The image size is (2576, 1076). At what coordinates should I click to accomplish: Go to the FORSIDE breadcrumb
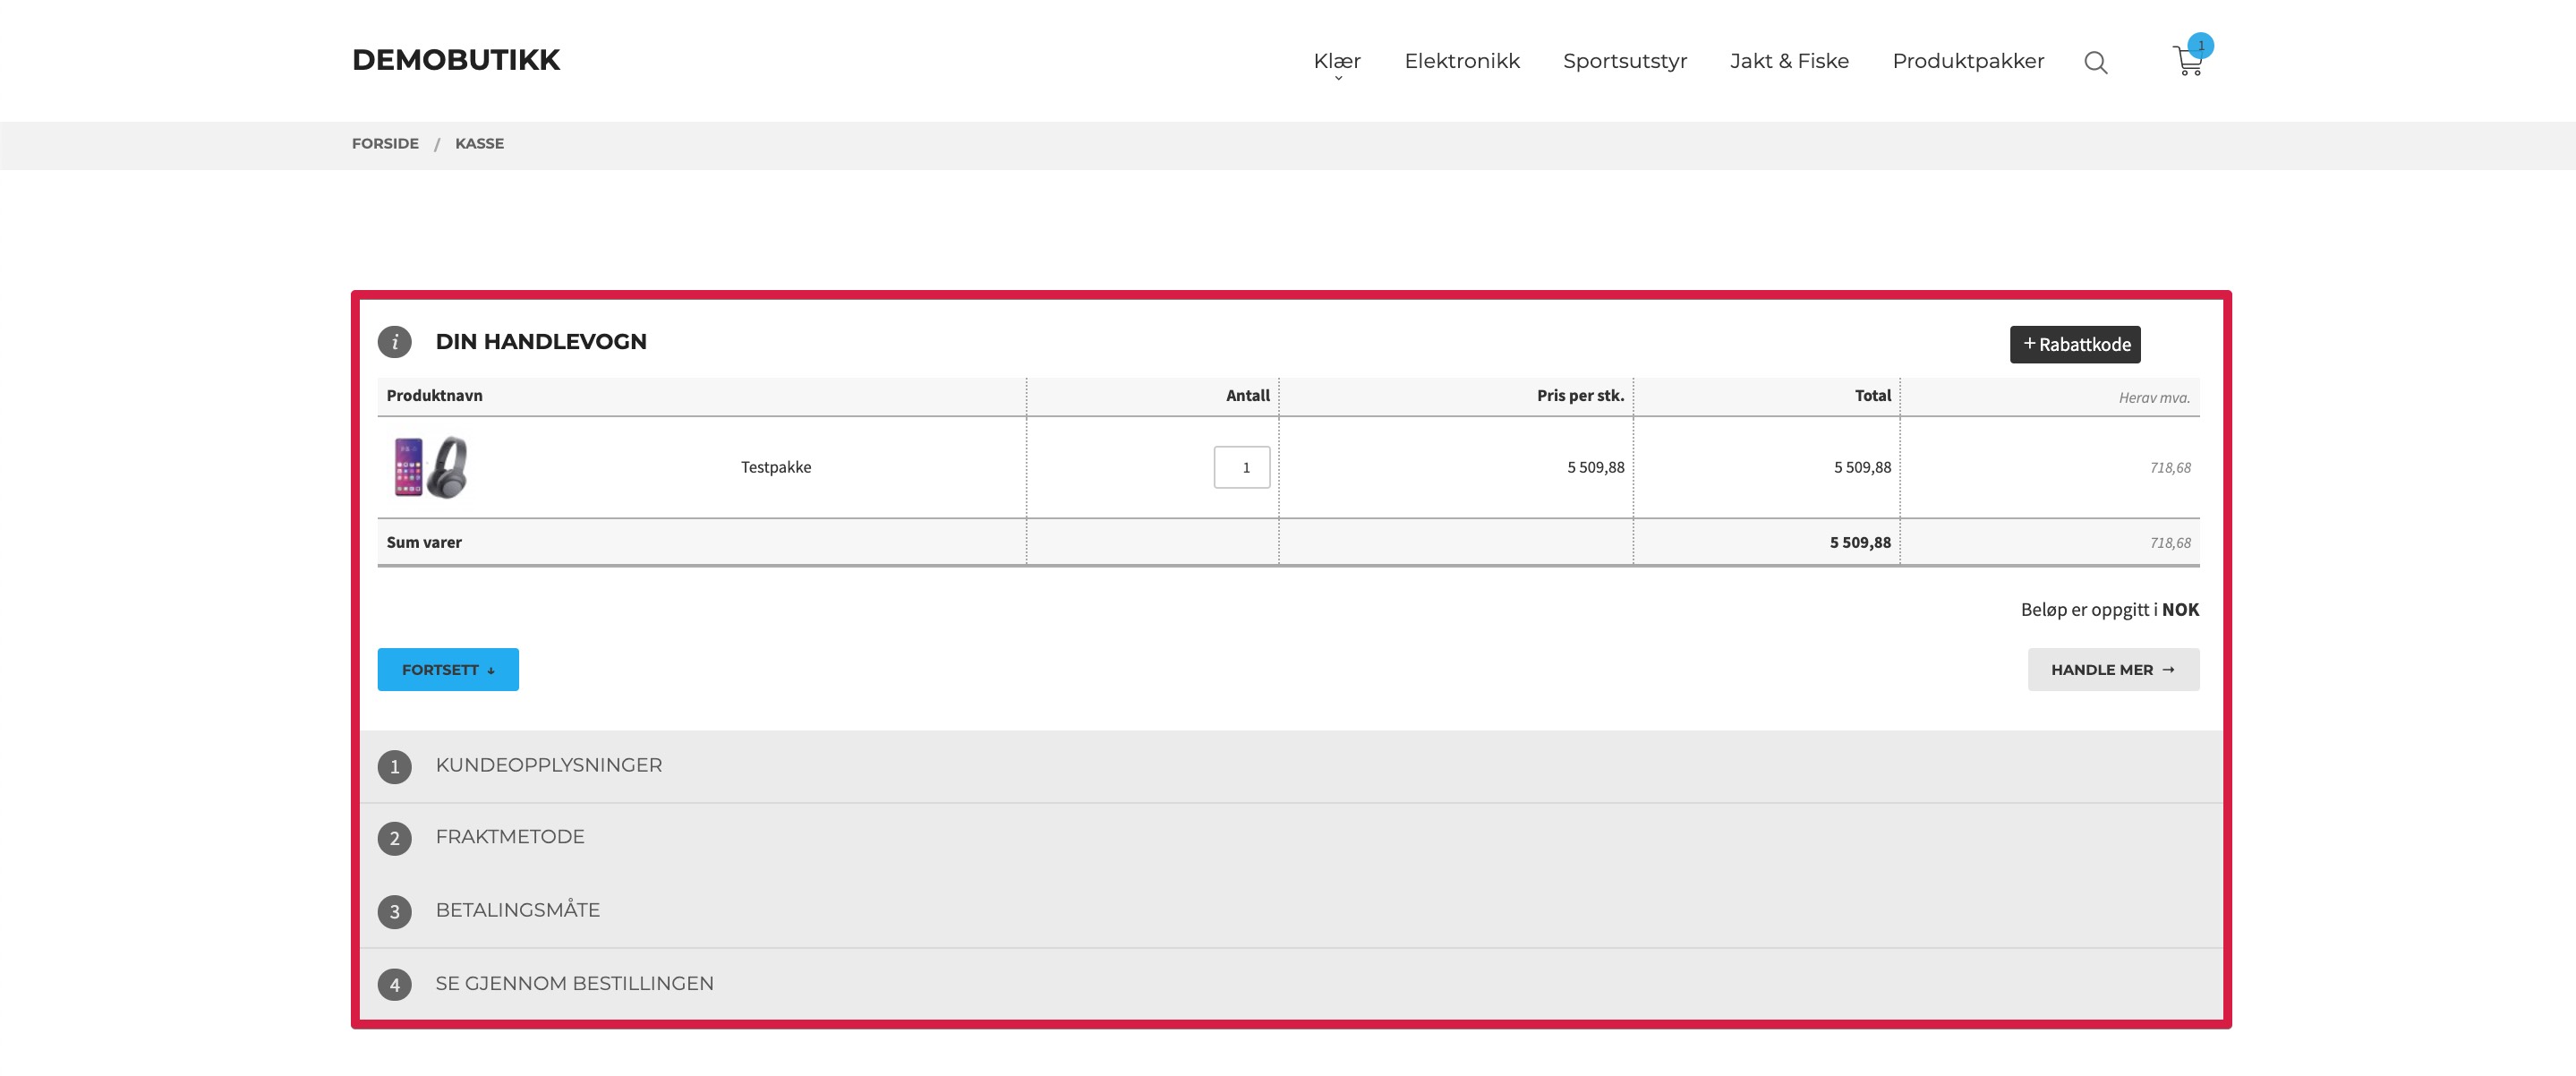click(385, 144)
